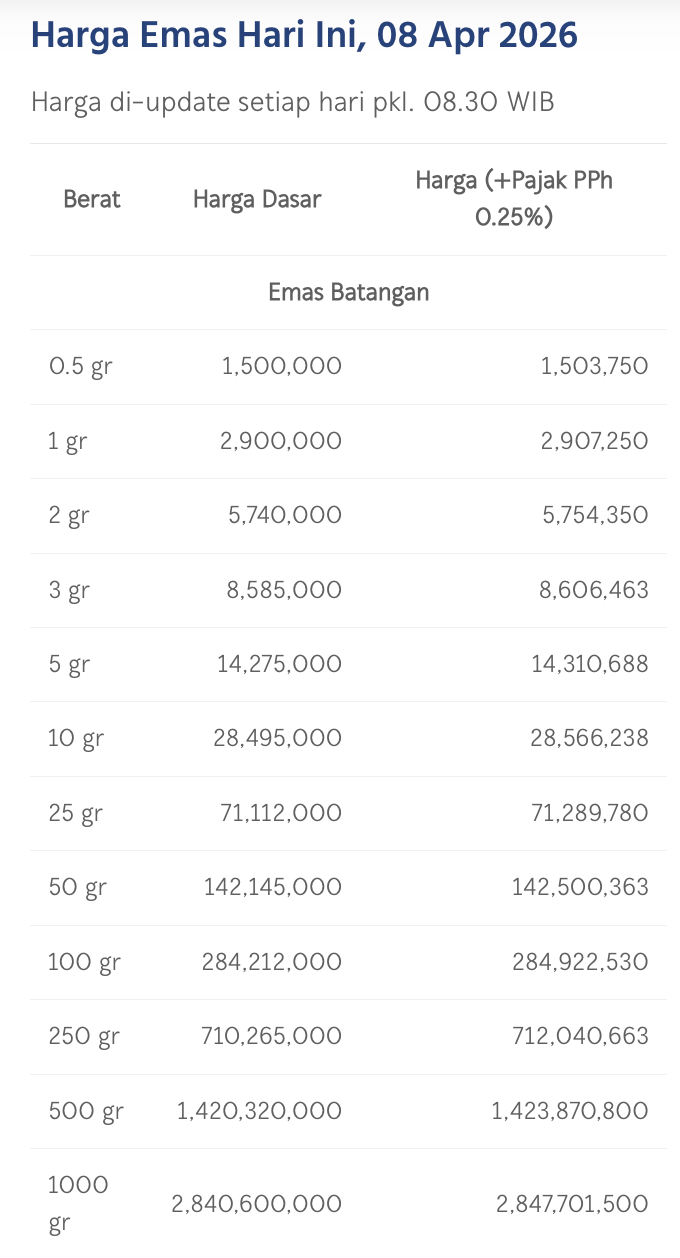Click base price 14,275,000 for 5 gr

pos(279,664)
